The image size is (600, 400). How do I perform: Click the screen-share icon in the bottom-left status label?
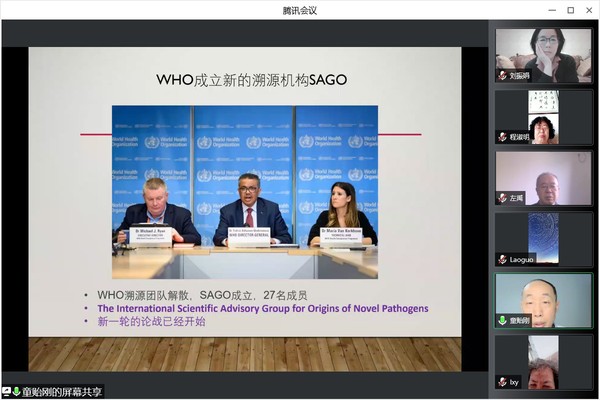[7, 392]
